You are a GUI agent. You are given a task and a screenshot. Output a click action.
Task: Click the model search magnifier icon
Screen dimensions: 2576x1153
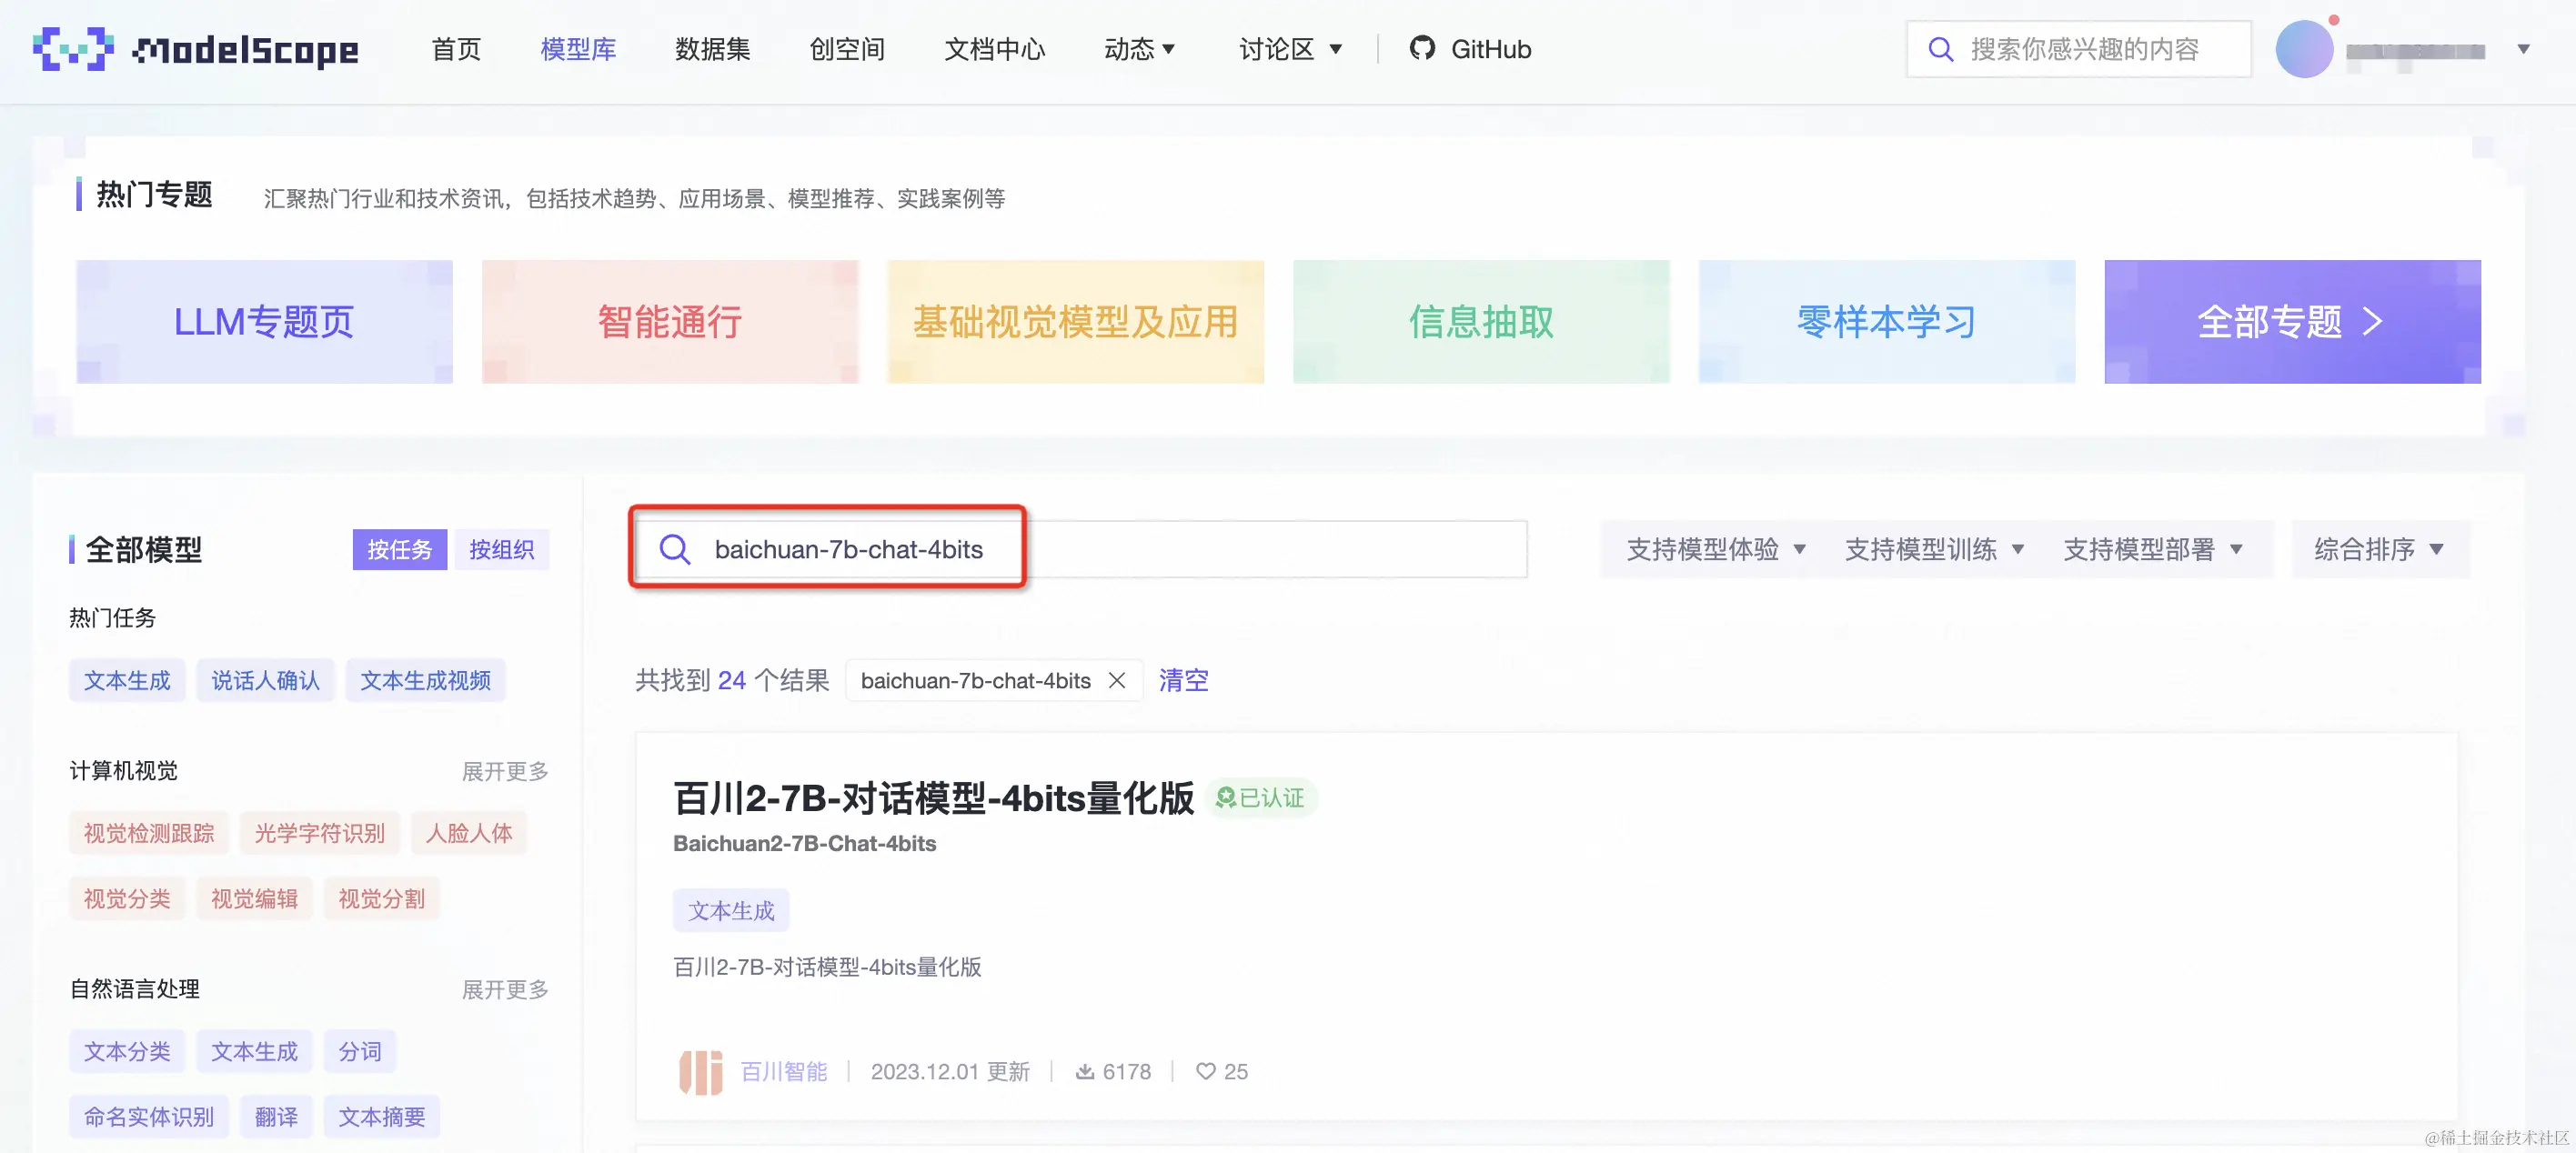pyautogui.click(x=675, y=549)
